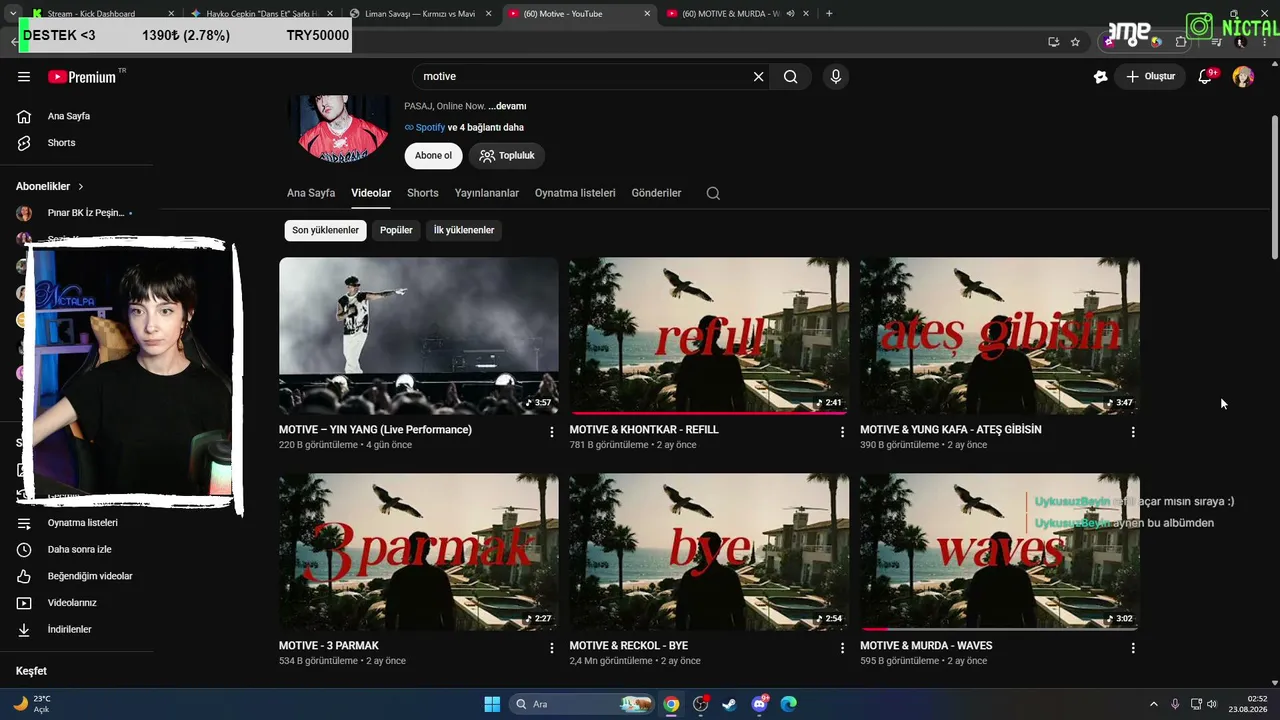Switch to the channel Shorts tab
The height and width of the screenshot is (720, 1280).
point(423,193)
